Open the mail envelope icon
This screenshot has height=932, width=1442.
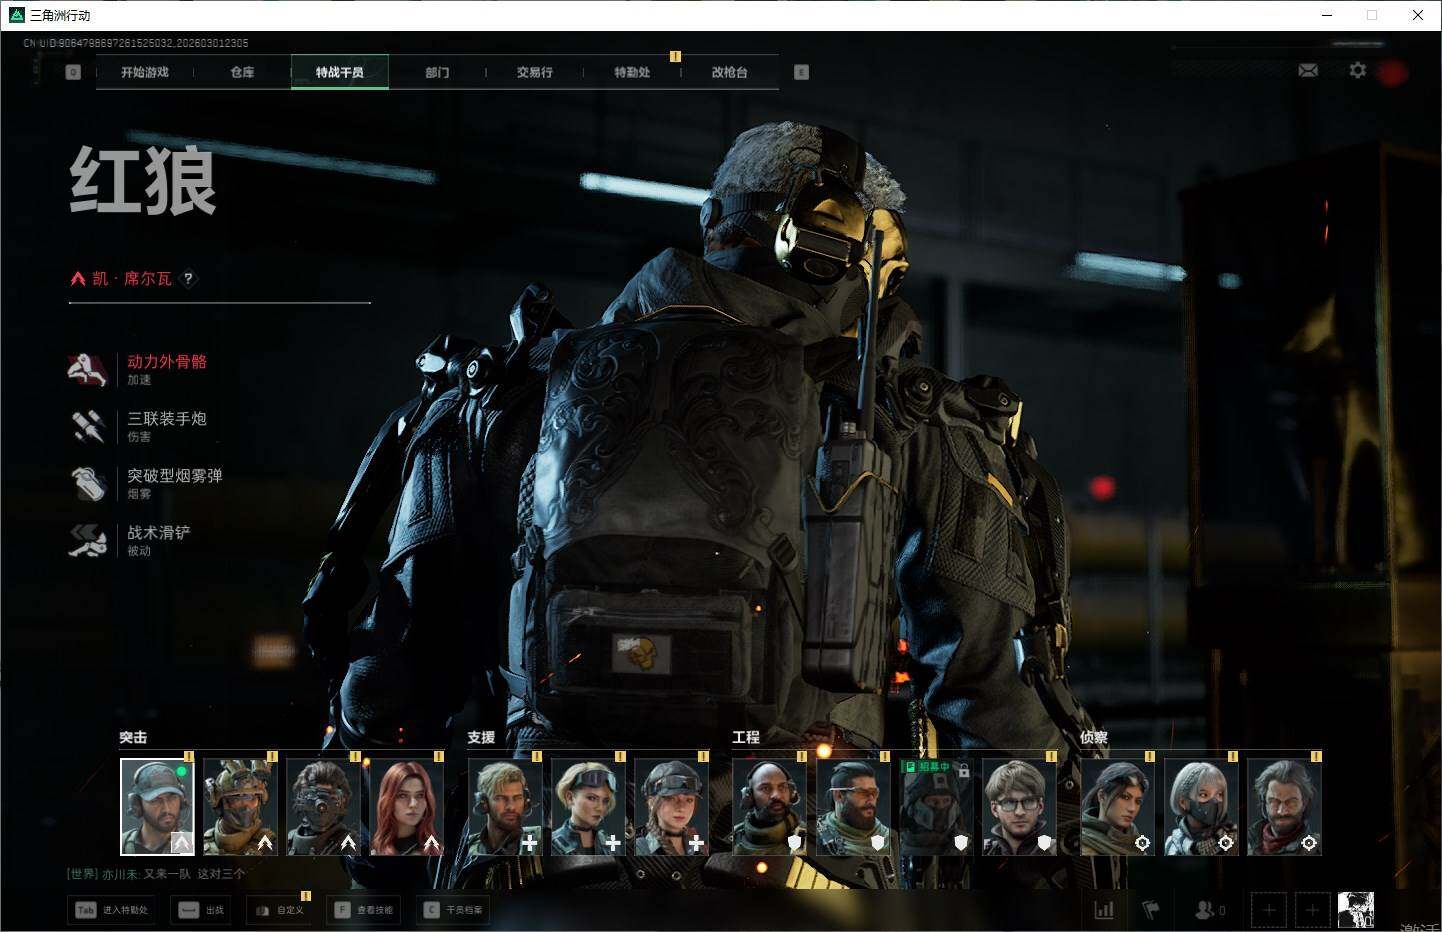click(1308, 70)
